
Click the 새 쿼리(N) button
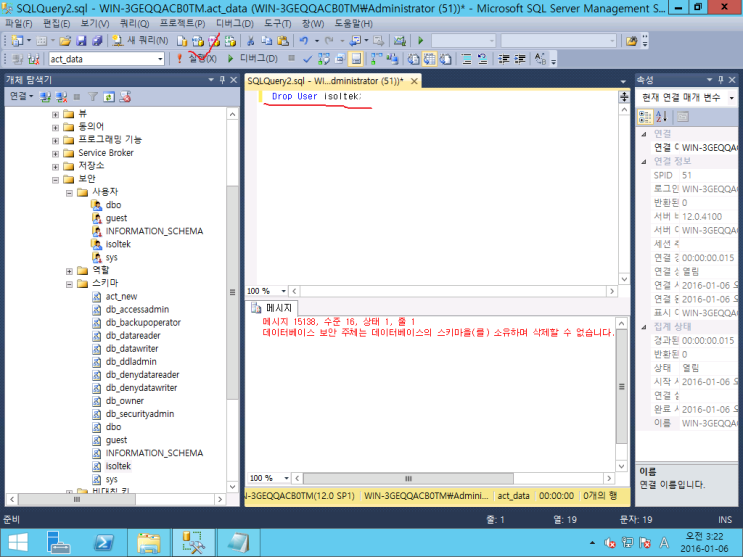coord(140,41)
